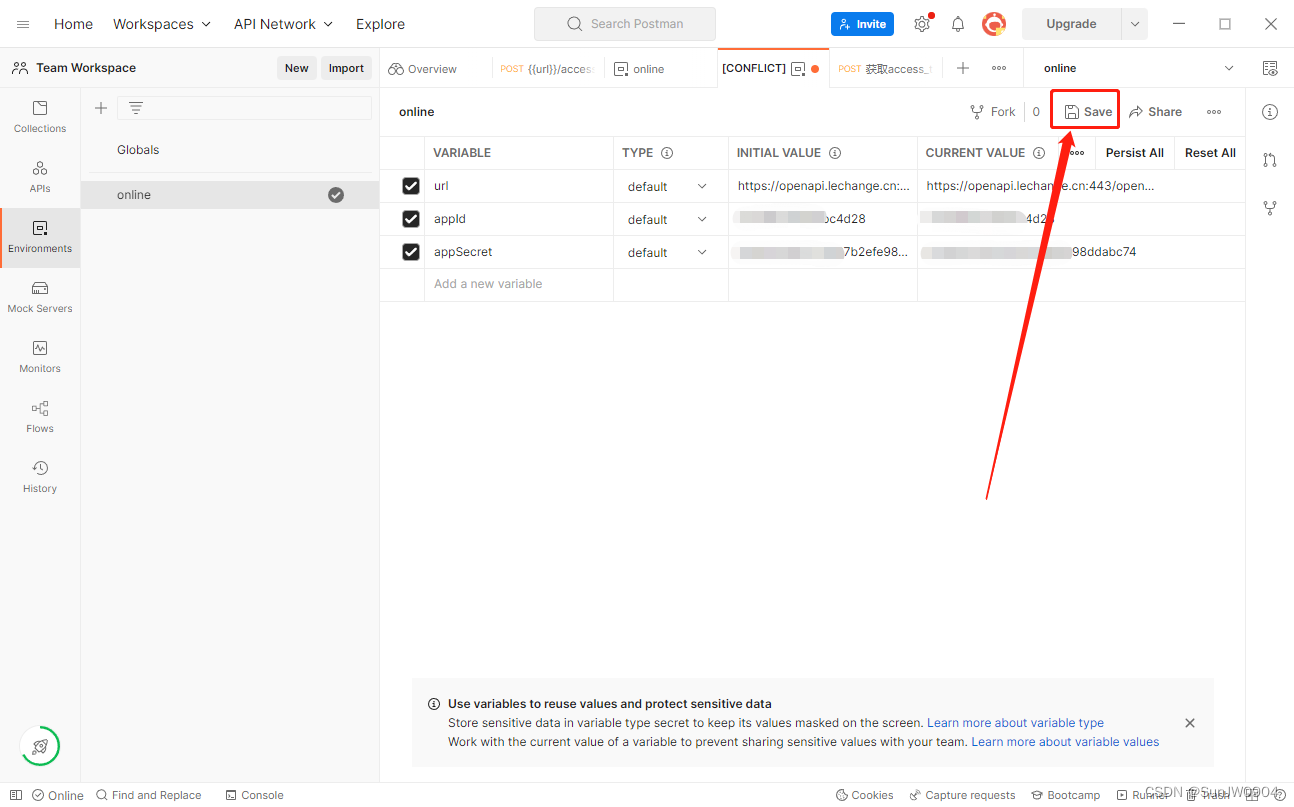Create new environment with plus icon
The image size is (1294, 807).
click(100, 108)
